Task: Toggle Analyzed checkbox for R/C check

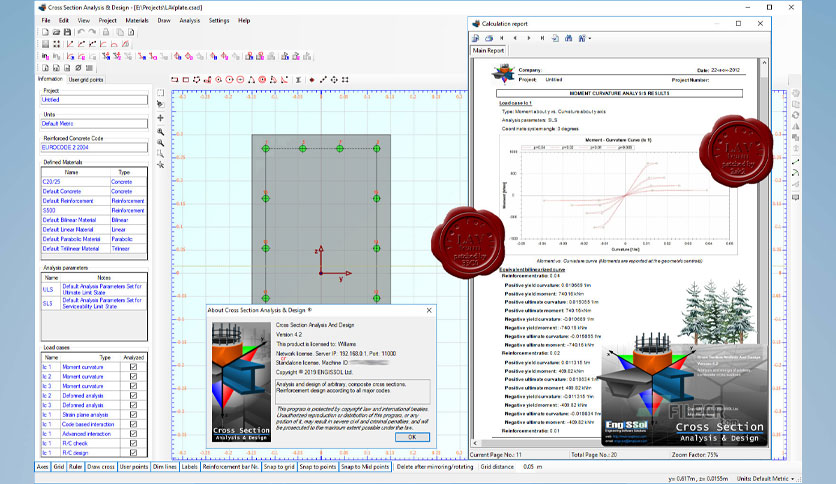Action: (x=133, y=443)
